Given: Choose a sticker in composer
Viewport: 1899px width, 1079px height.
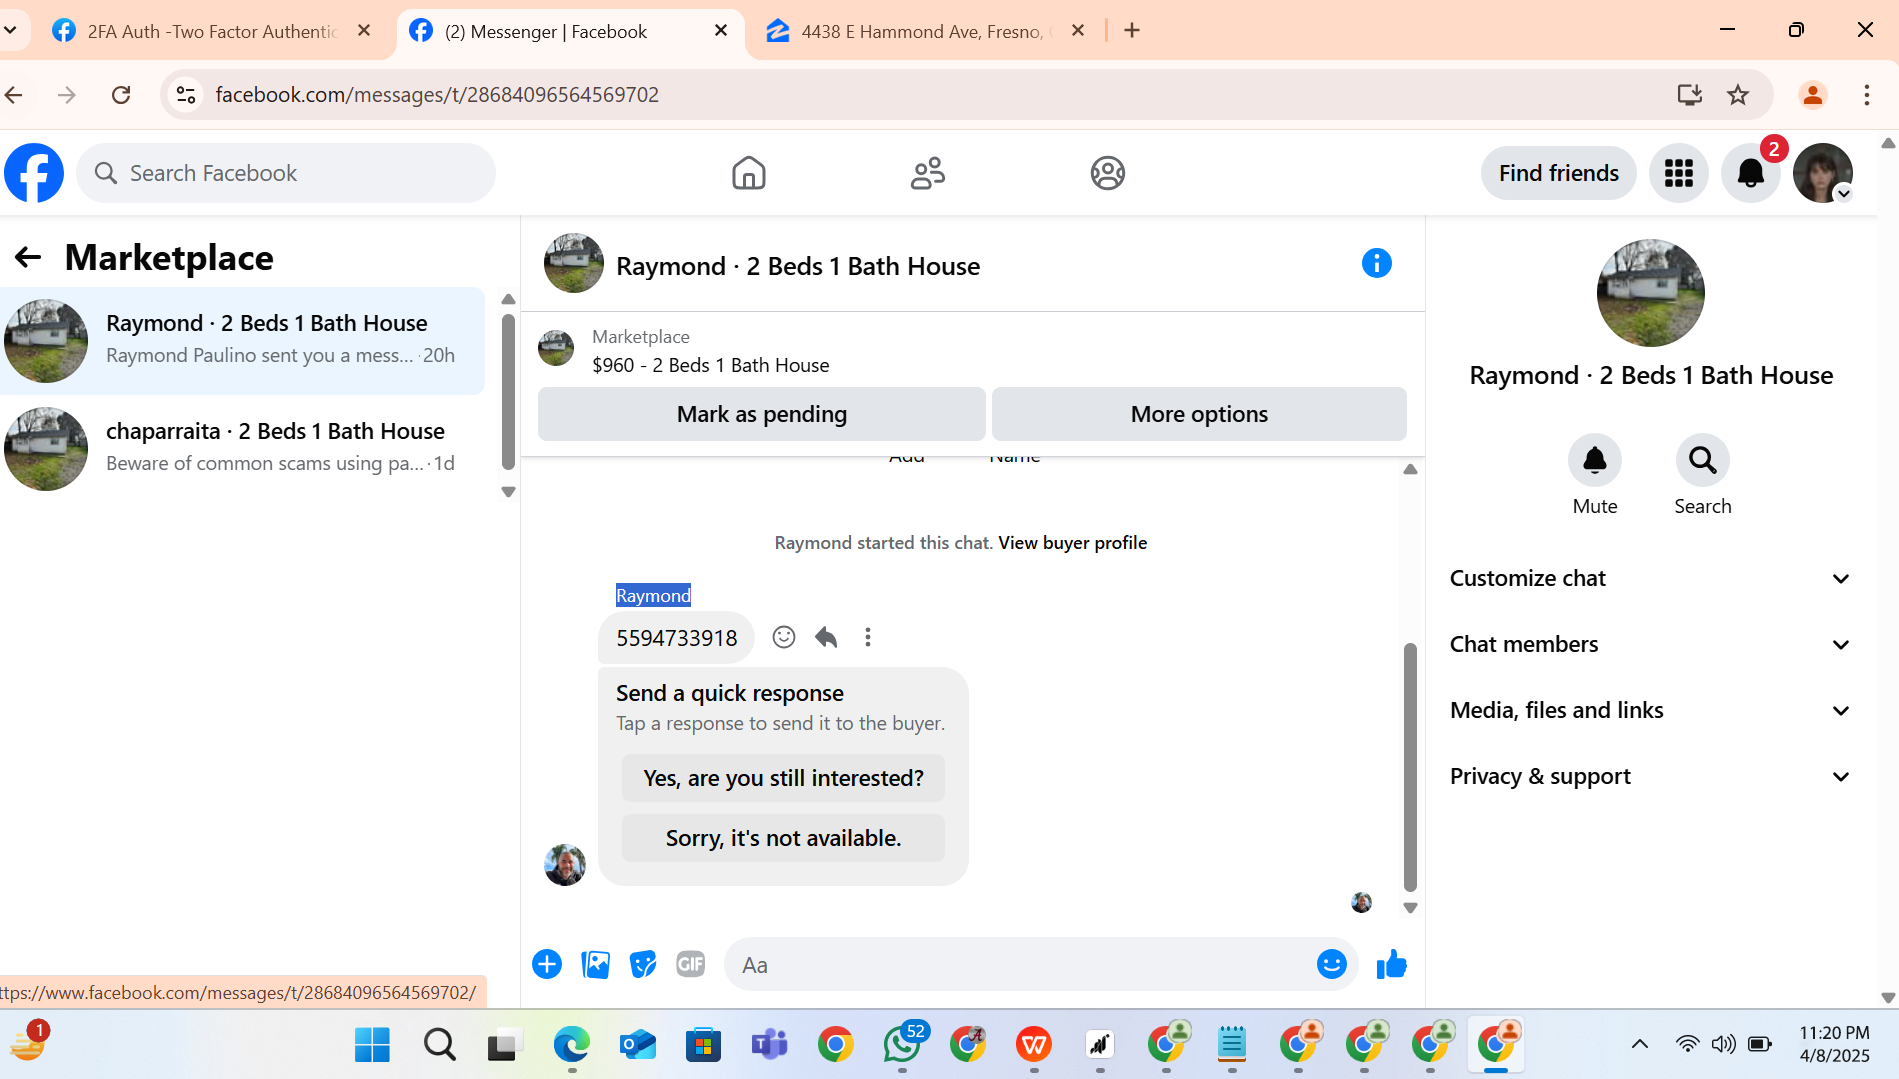Looking at the screenshot, I should pos(643,964).
